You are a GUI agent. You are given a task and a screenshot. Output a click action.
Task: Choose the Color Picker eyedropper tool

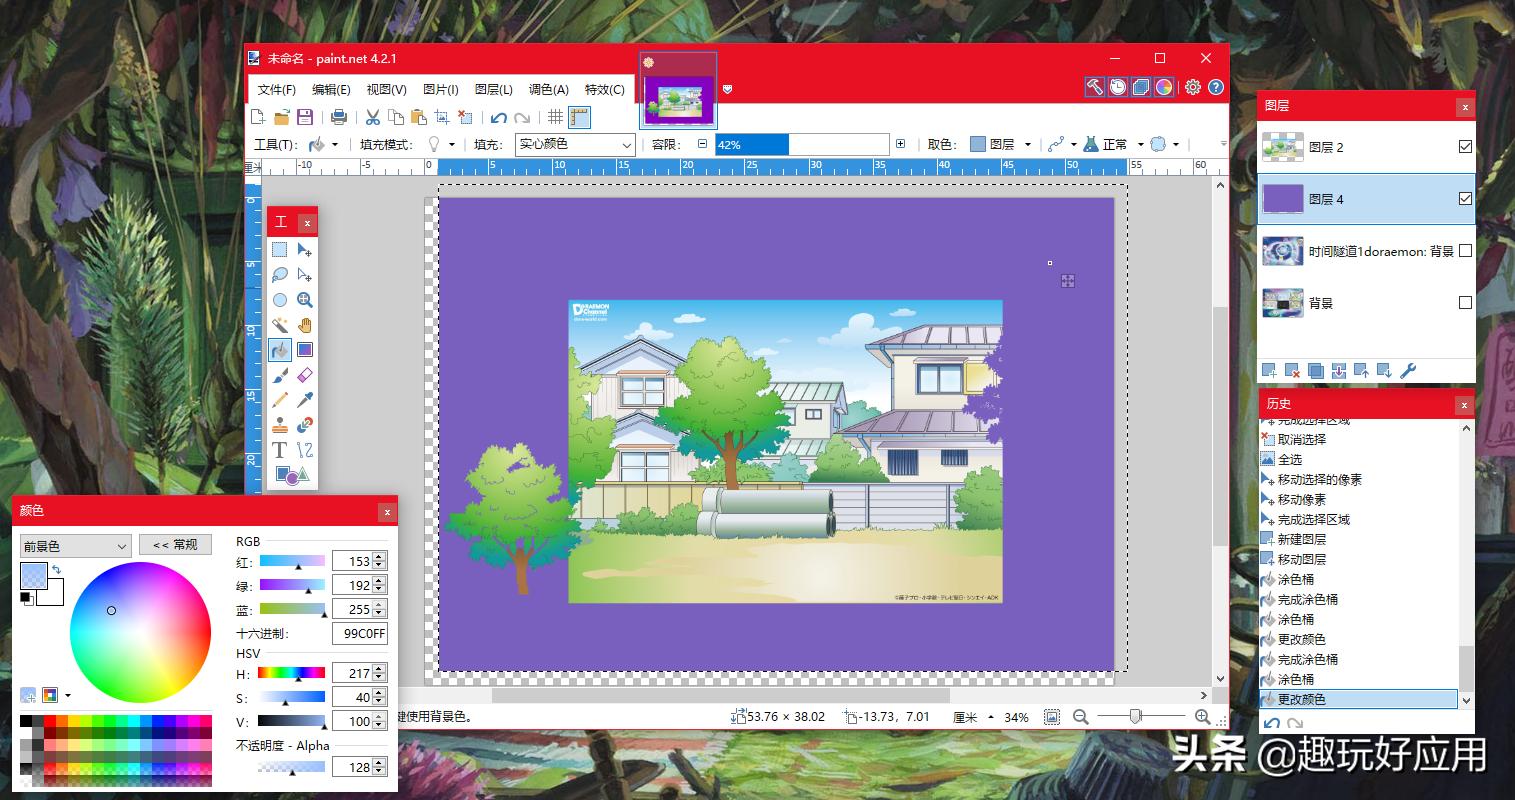[x=305, y=399]
